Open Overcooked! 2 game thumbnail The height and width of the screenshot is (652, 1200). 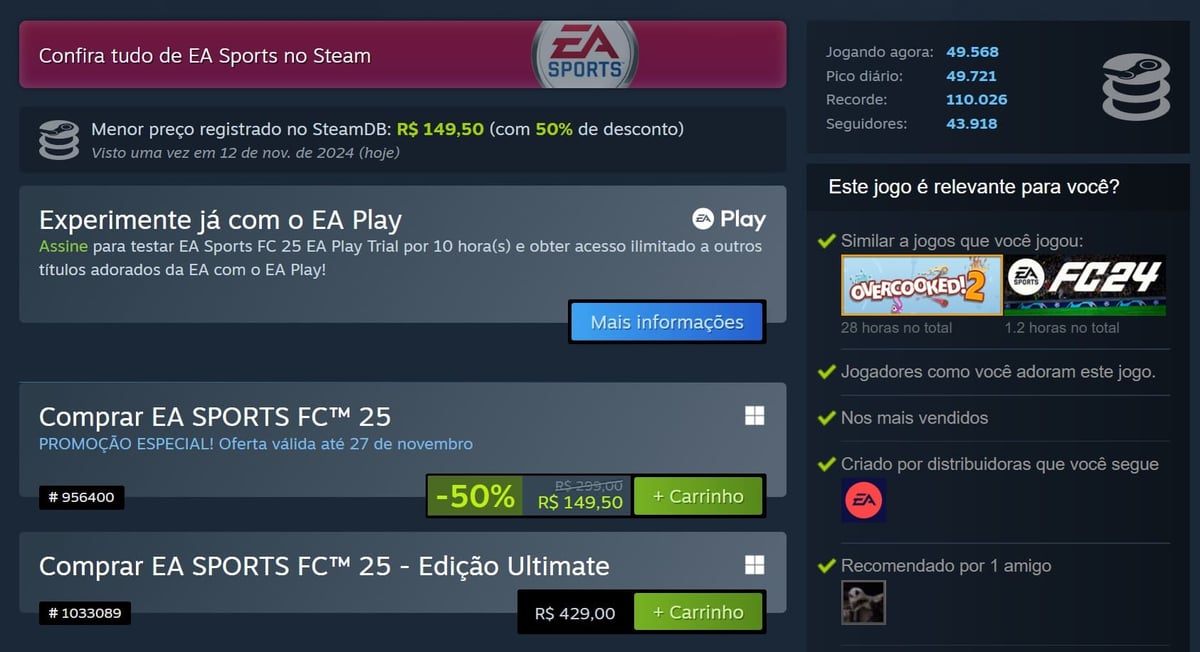(922, 286)
